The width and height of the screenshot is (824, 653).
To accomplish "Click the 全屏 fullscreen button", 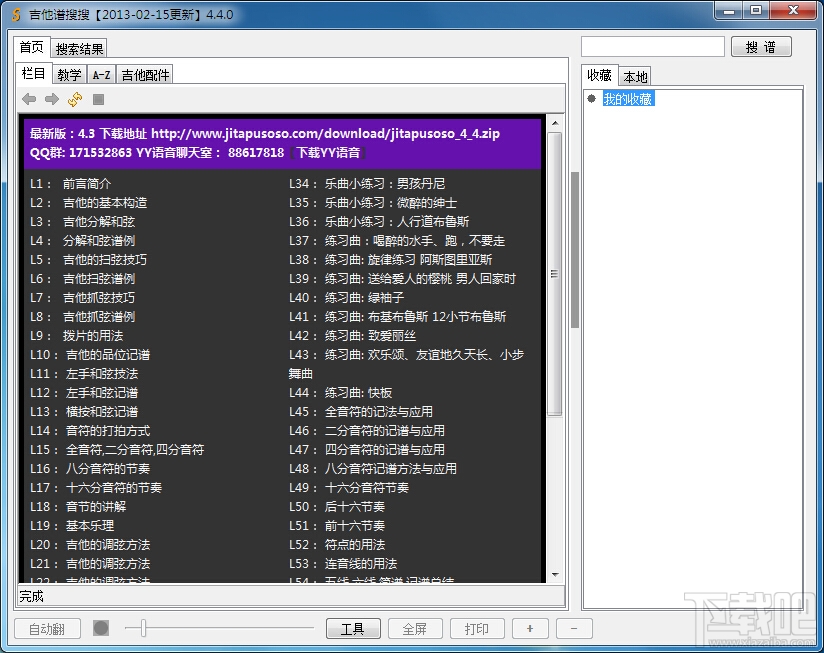I will 415,628.
